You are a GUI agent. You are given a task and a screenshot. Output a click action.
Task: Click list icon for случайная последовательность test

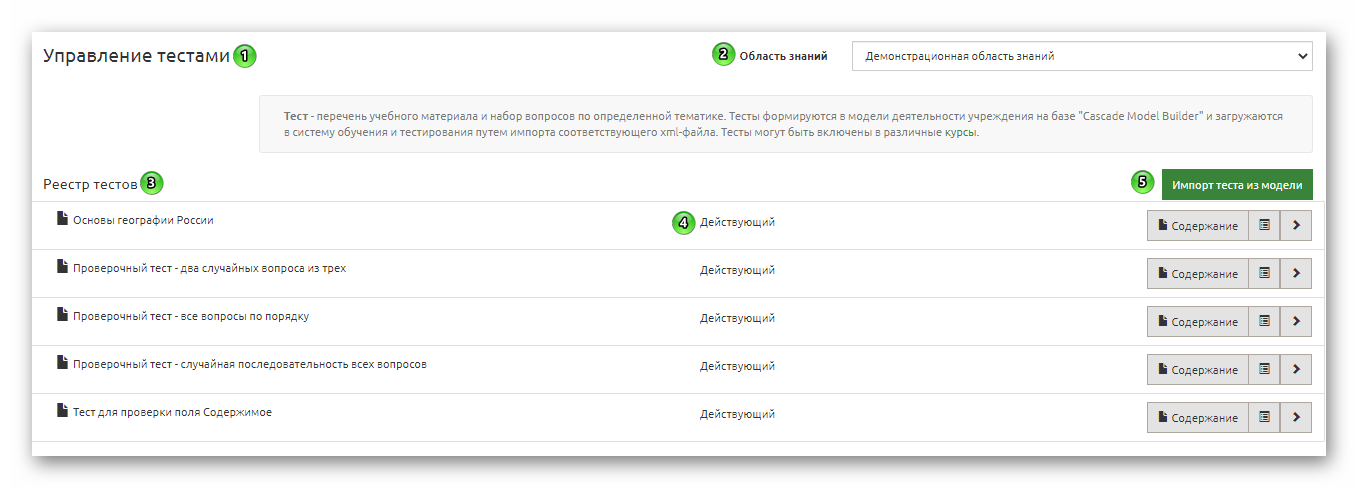(x=1264, y=370)
